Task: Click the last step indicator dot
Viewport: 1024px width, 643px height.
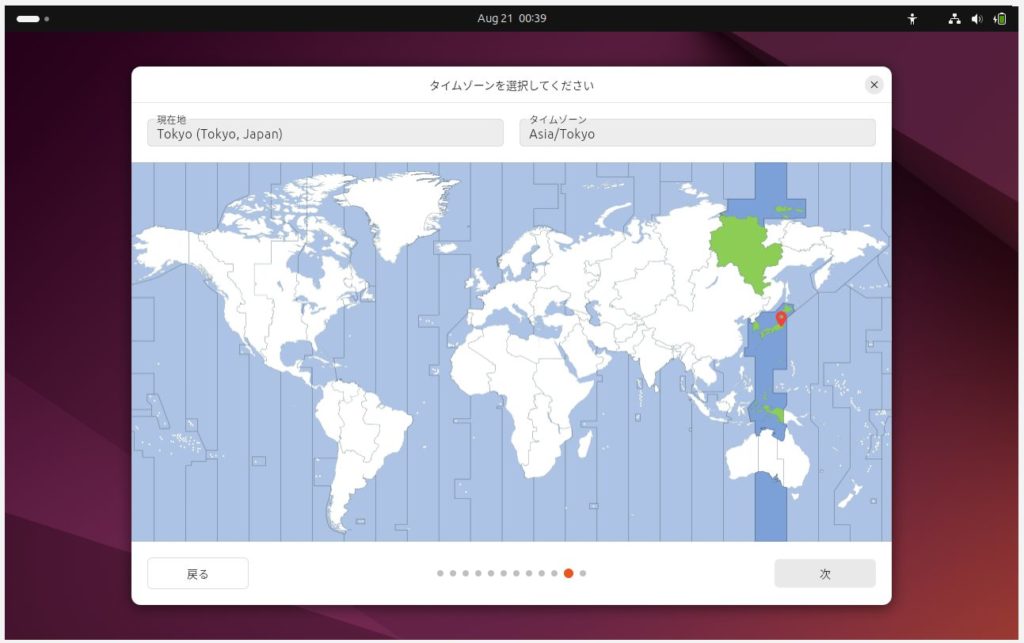Action: point(583,573)
